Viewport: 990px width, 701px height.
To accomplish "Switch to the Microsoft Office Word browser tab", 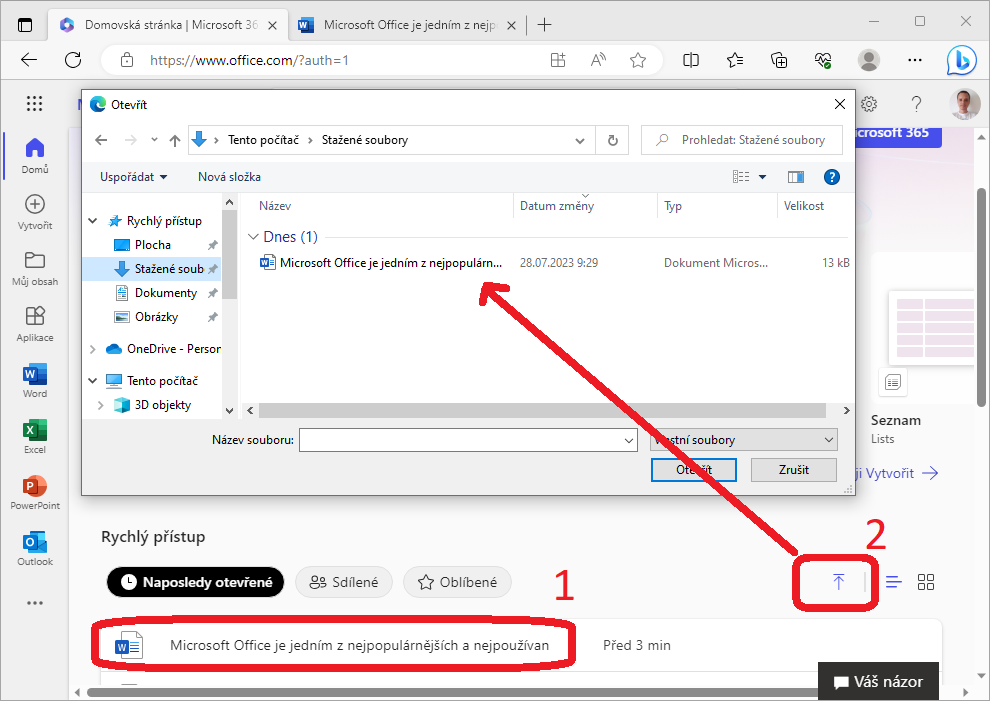I will (407, 25).
